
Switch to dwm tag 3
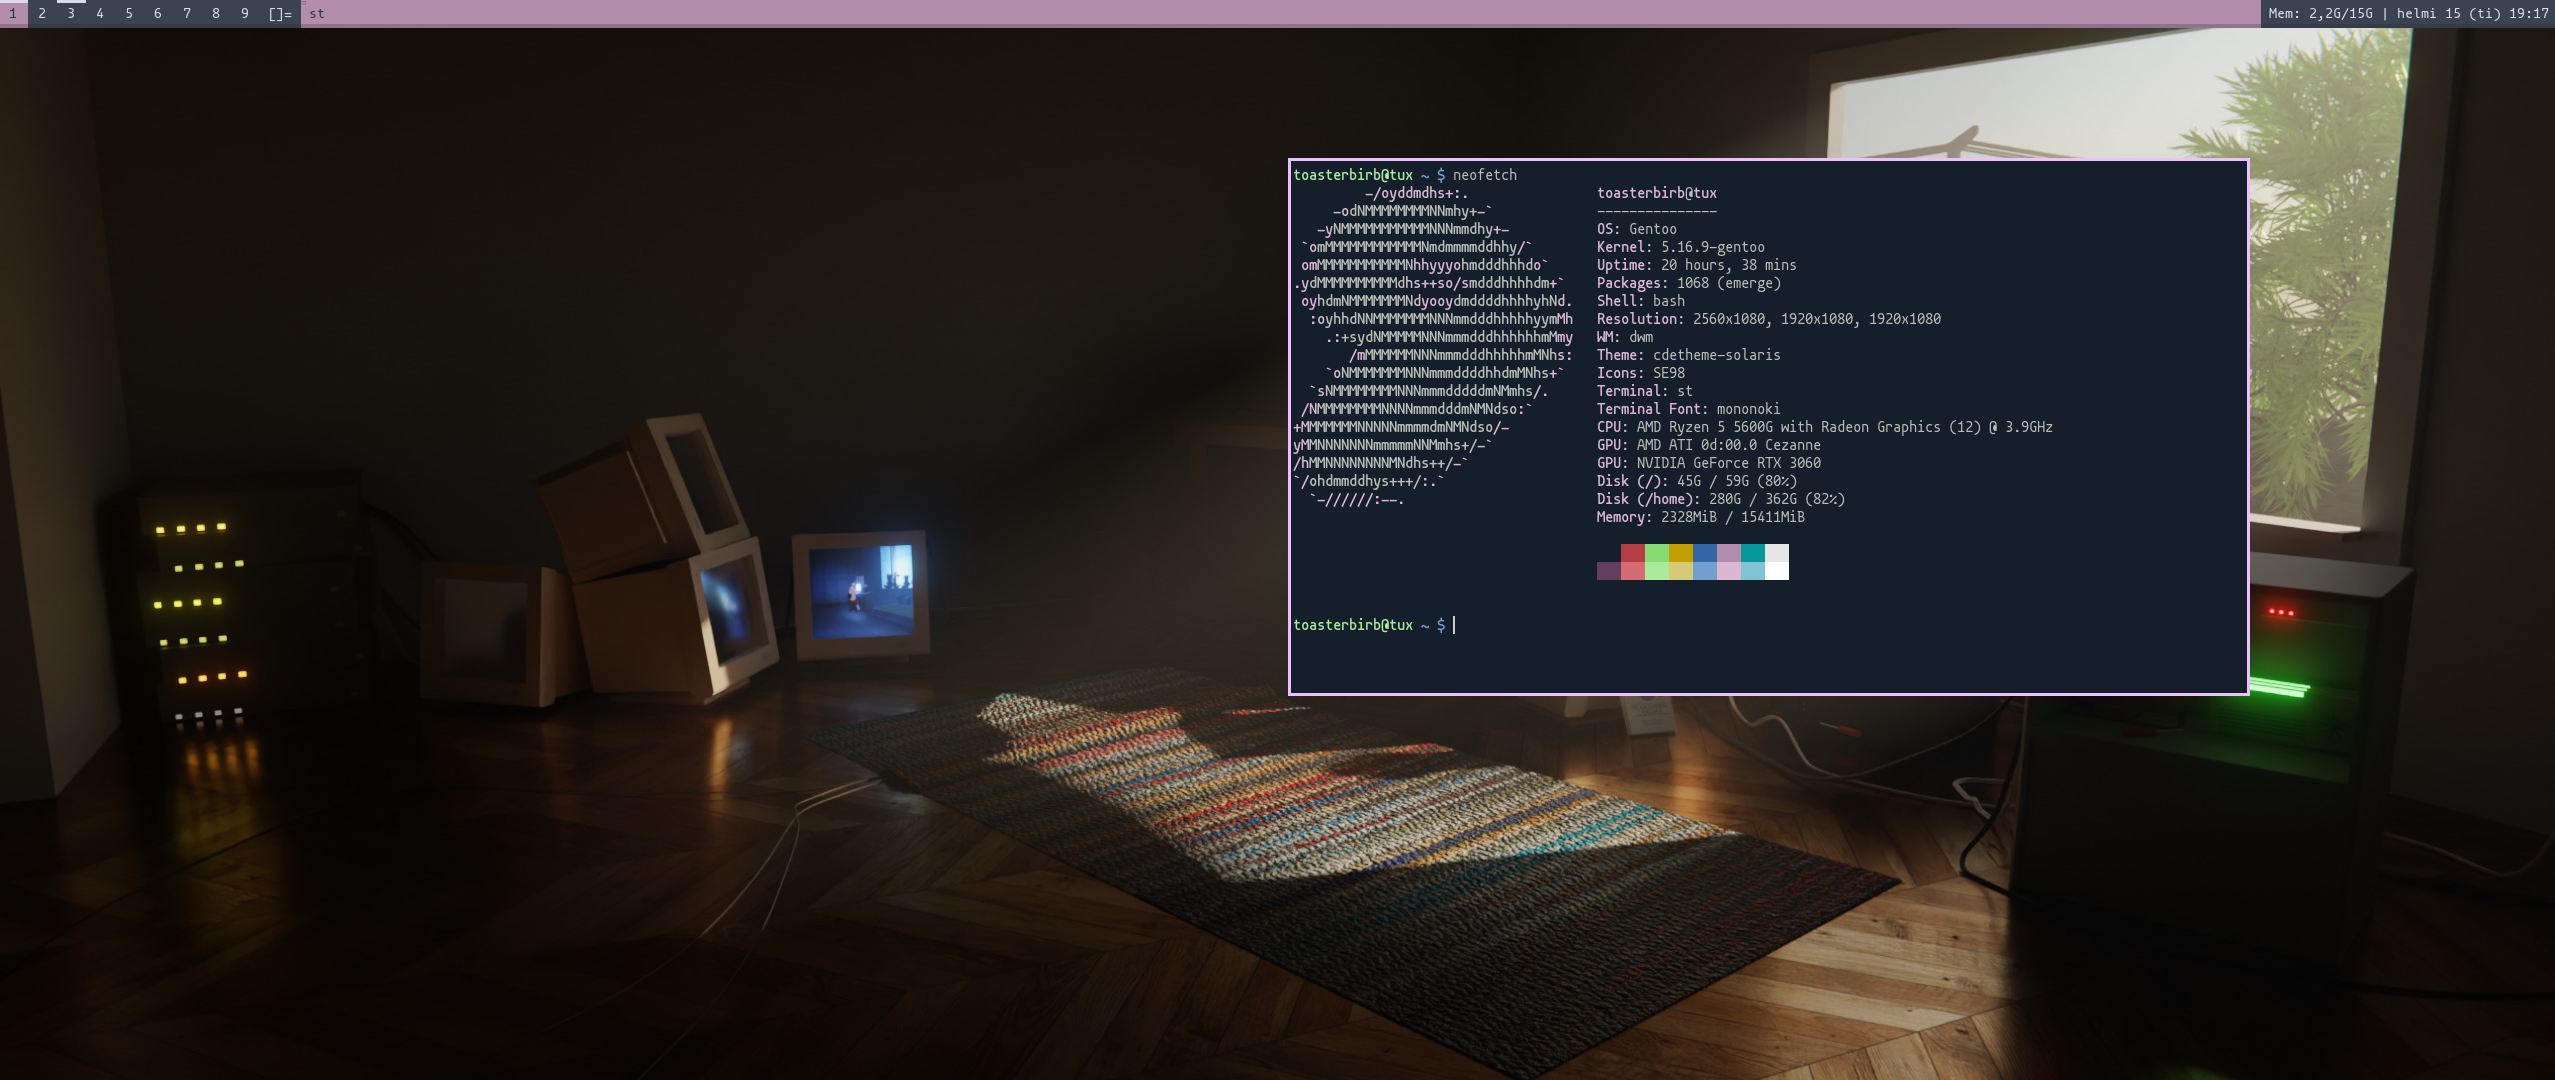point(71,13)
